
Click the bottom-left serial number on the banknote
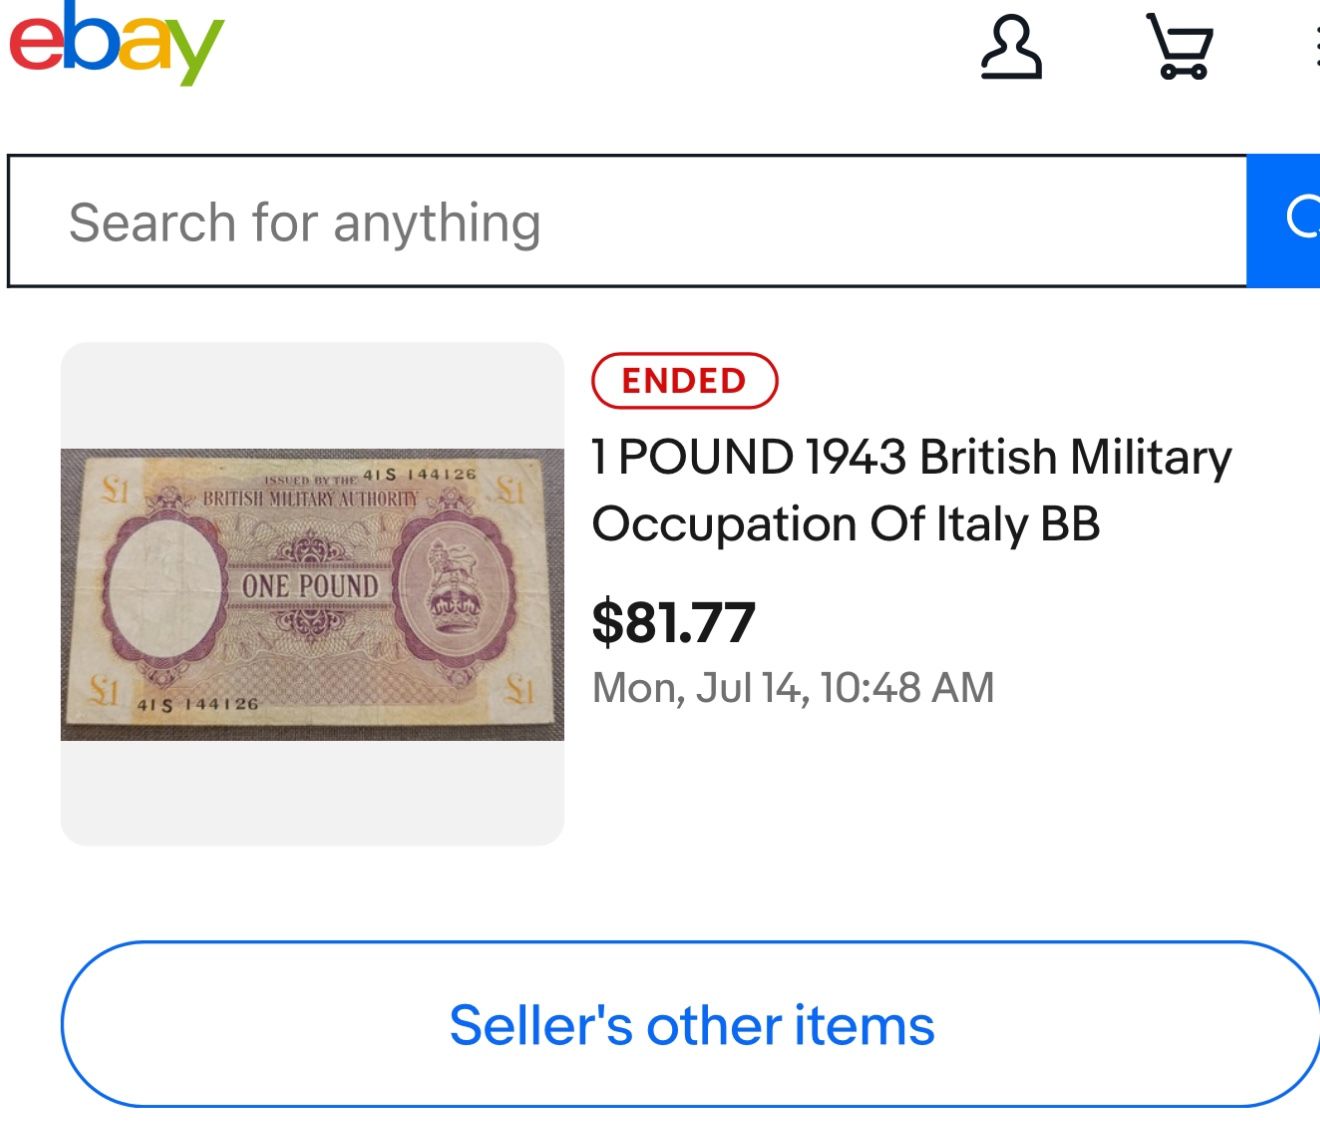(x=197, y=704)
